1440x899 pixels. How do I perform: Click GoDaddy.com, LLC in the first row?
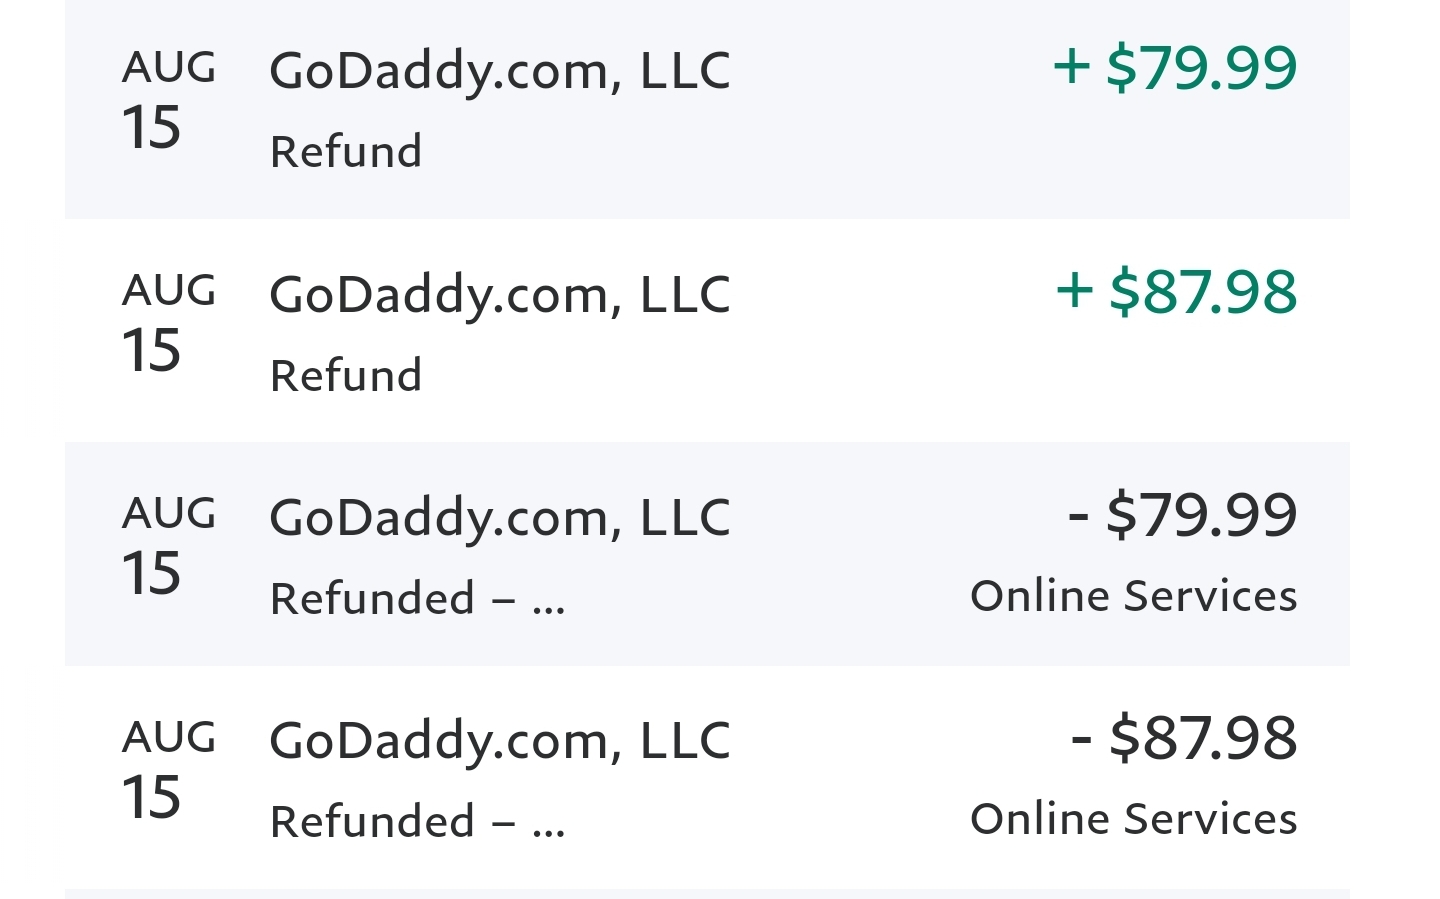pyautogui.click(x=498, y=70)
